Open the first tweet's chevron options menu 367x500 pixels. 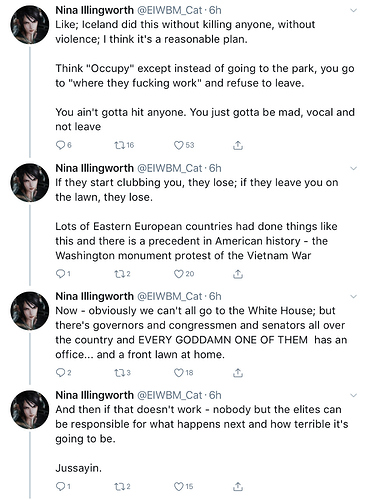point(353,11)
